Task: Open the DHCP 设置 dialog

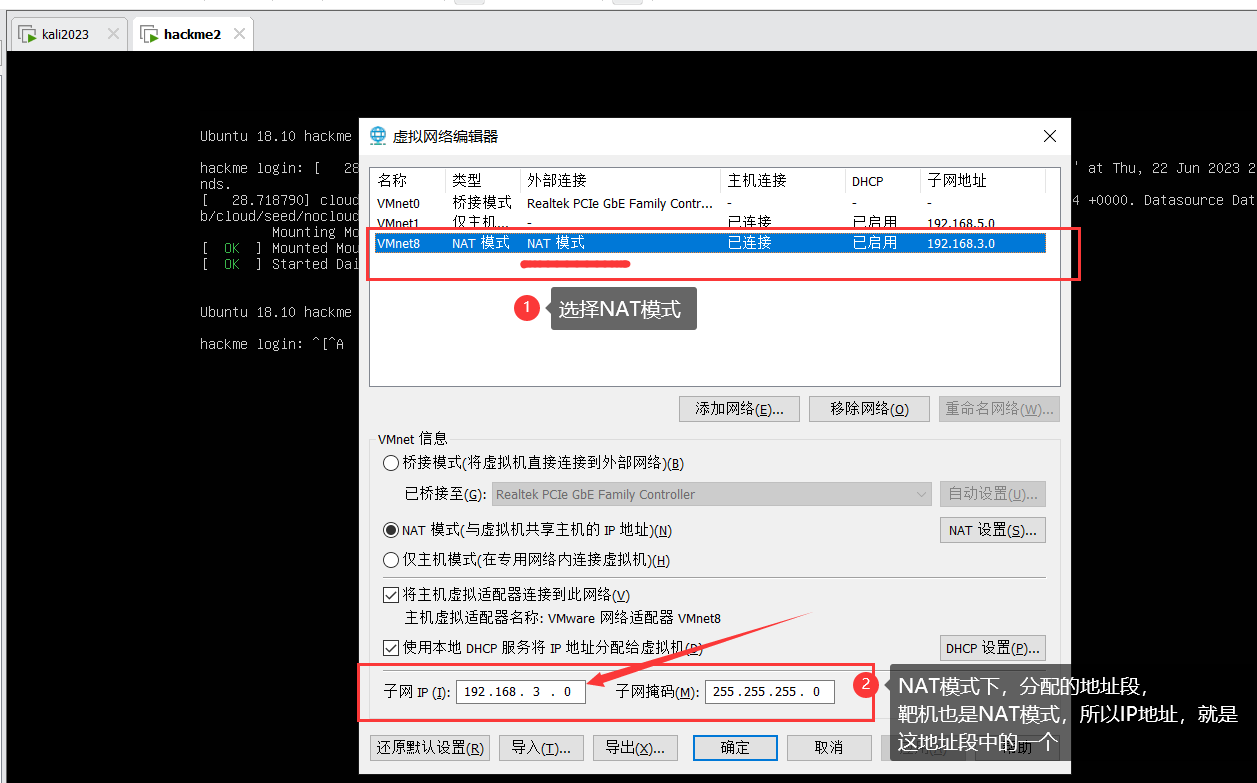Action: [x=992, y=648]
